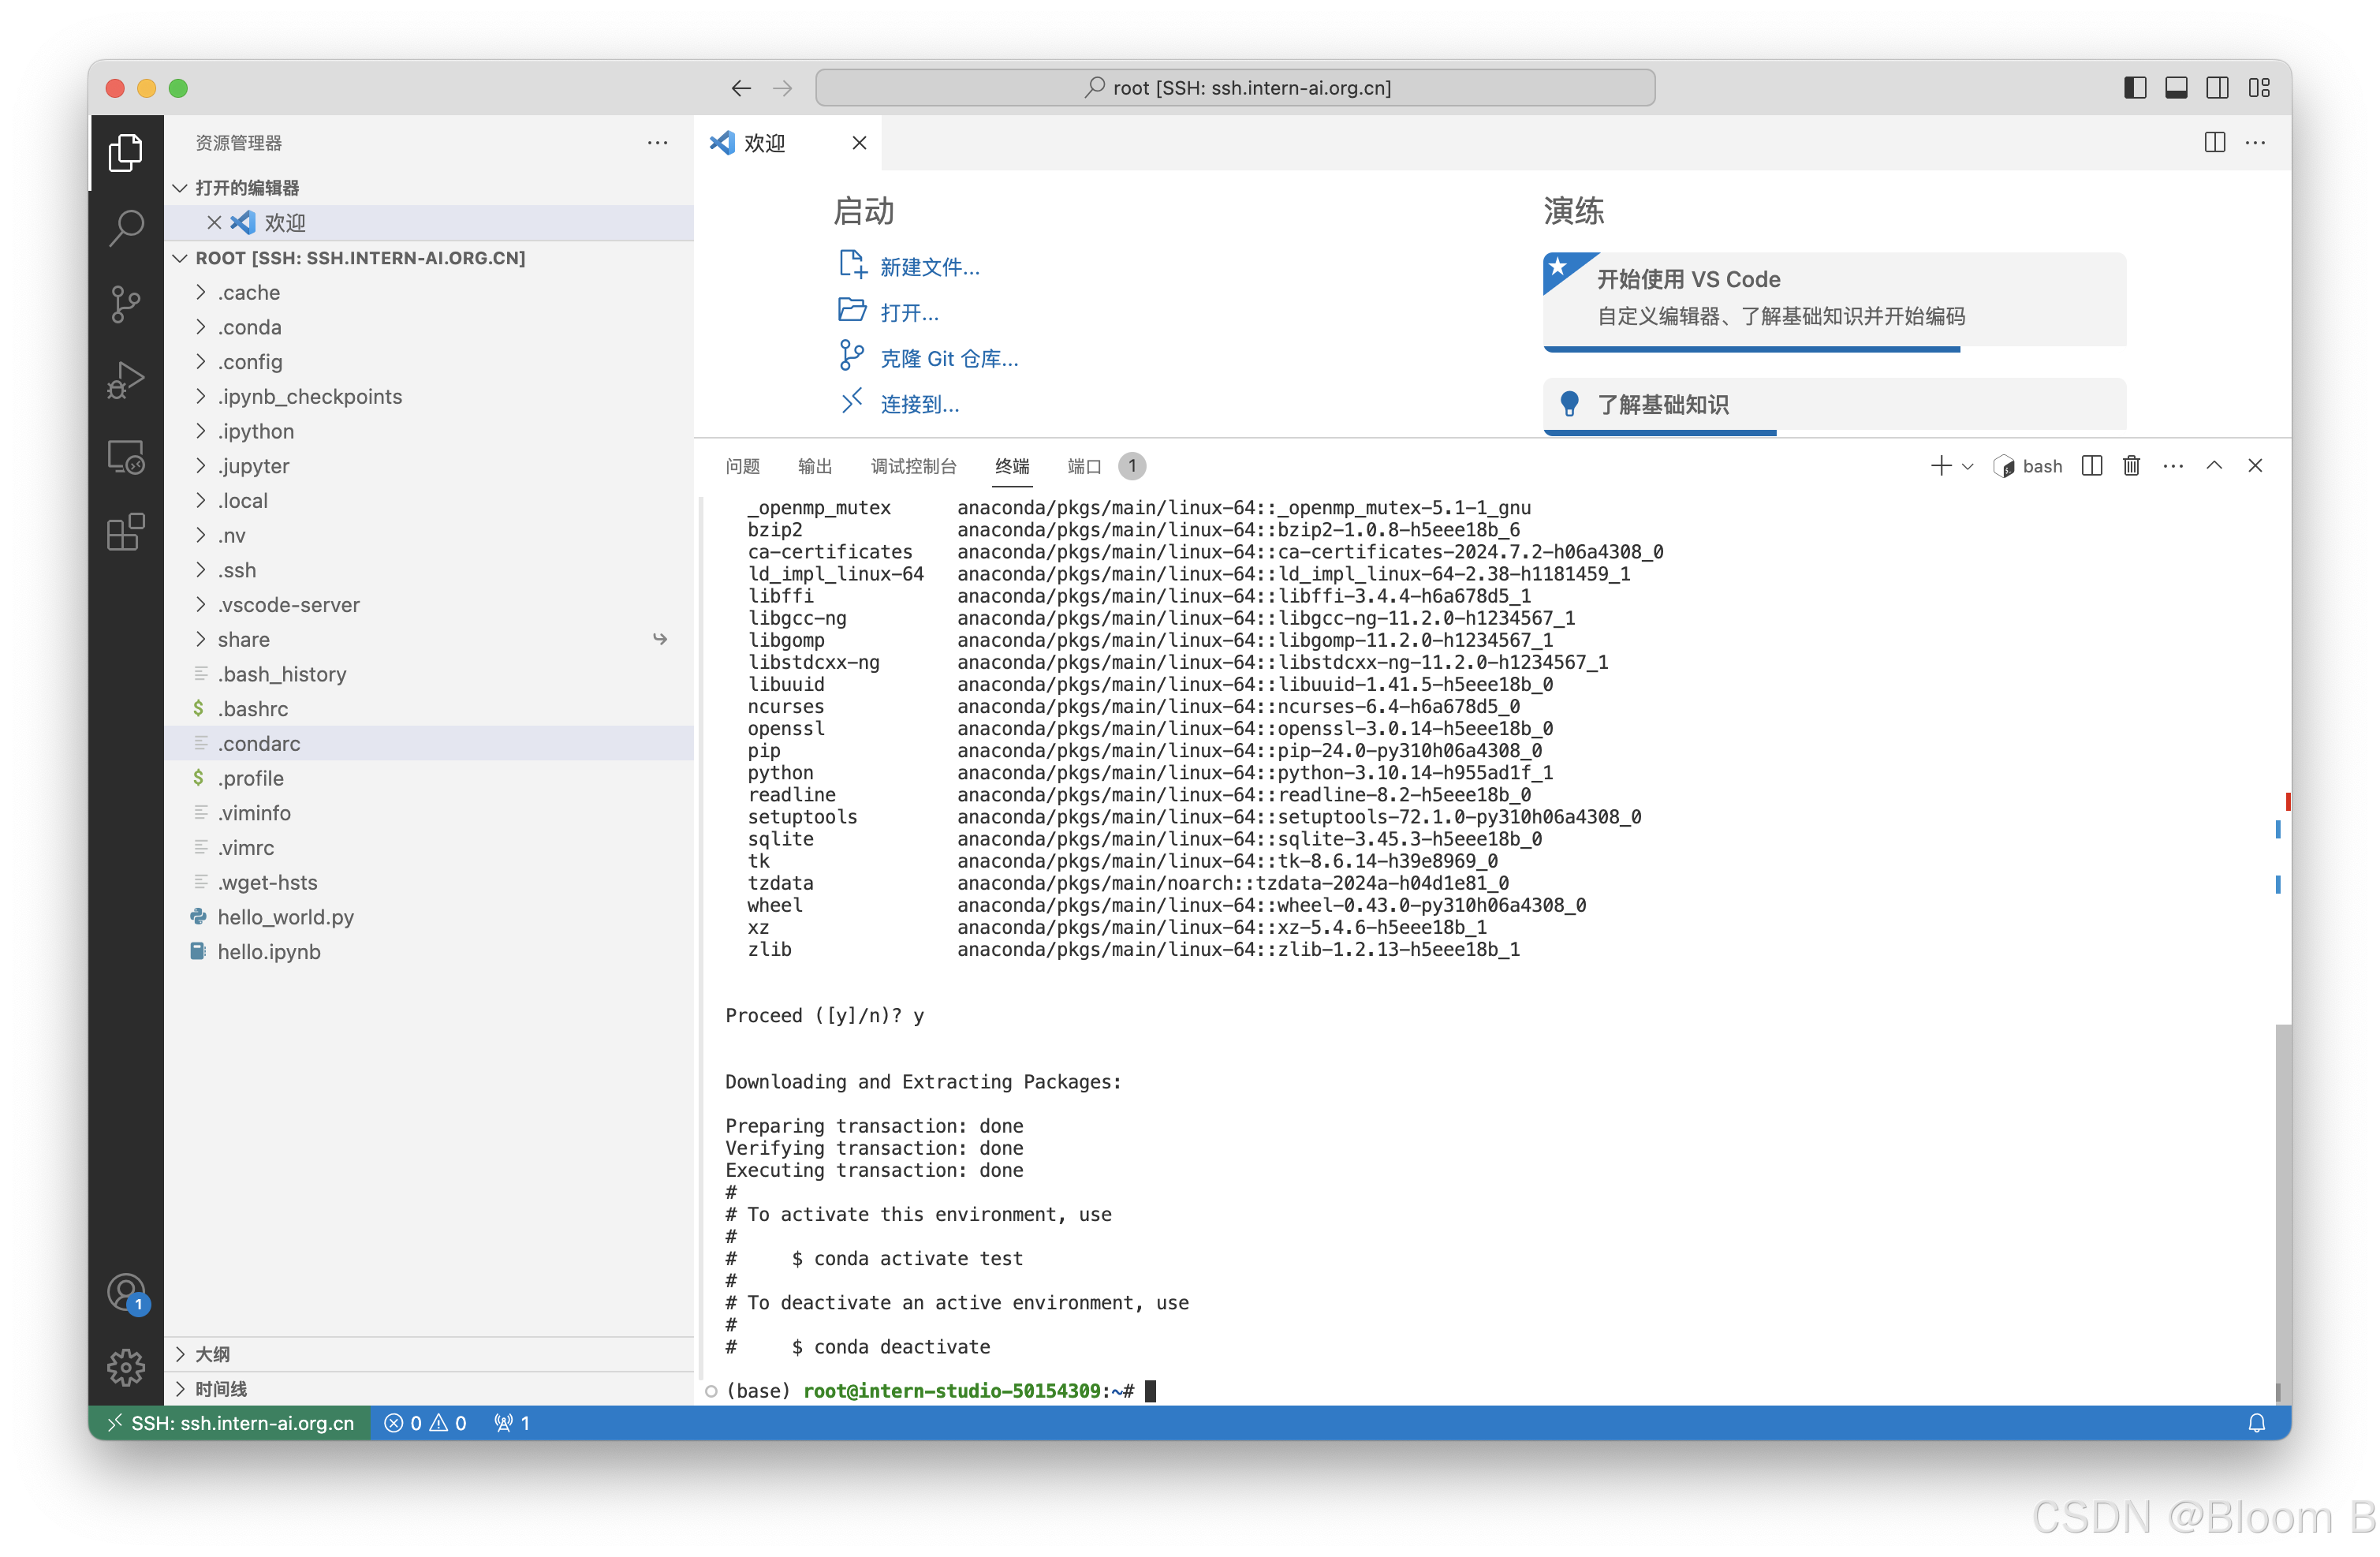Open the Remote Explorer view
This screenshot has width=2380, height=1557.
pos(126,457)
